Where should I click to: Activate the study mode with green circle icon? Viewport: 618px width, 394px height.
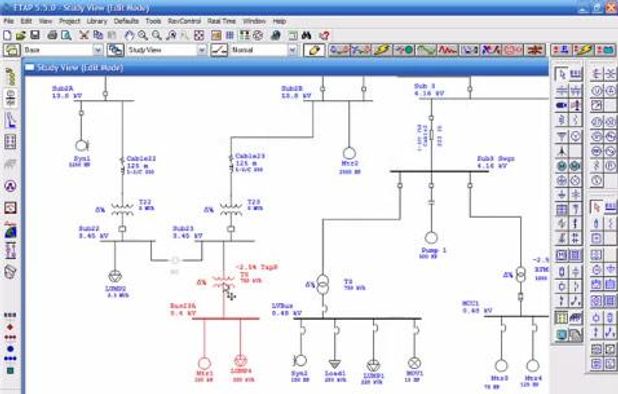pyautogui.click(x=404, y=50)
